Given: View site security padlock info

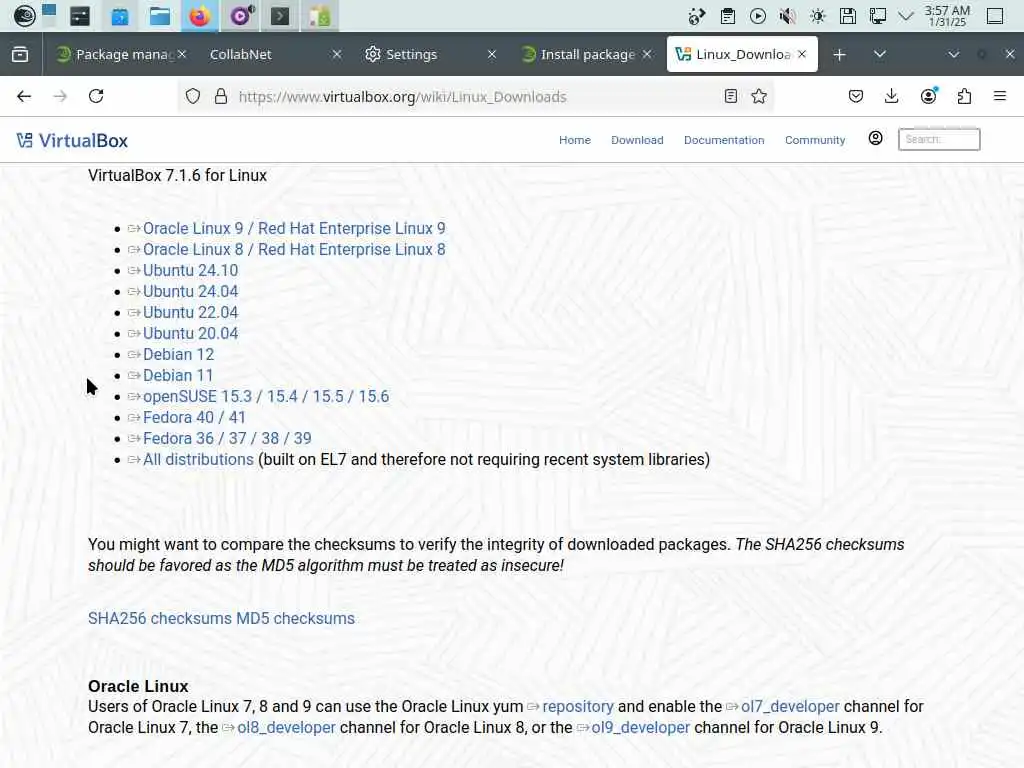Looking at the screenshot, I should click(x=221, y=97).
